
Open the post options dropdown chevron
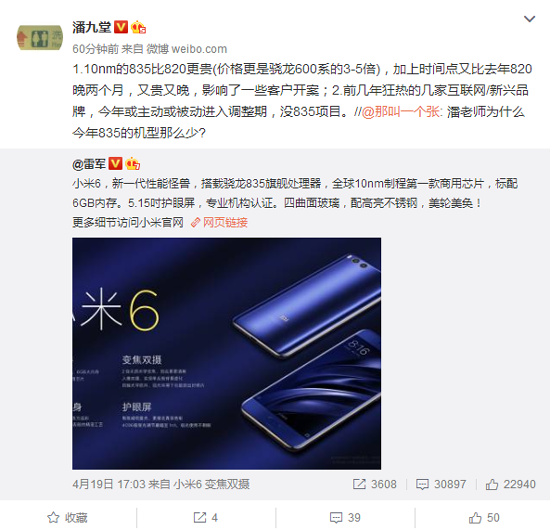tap(529, 19)
